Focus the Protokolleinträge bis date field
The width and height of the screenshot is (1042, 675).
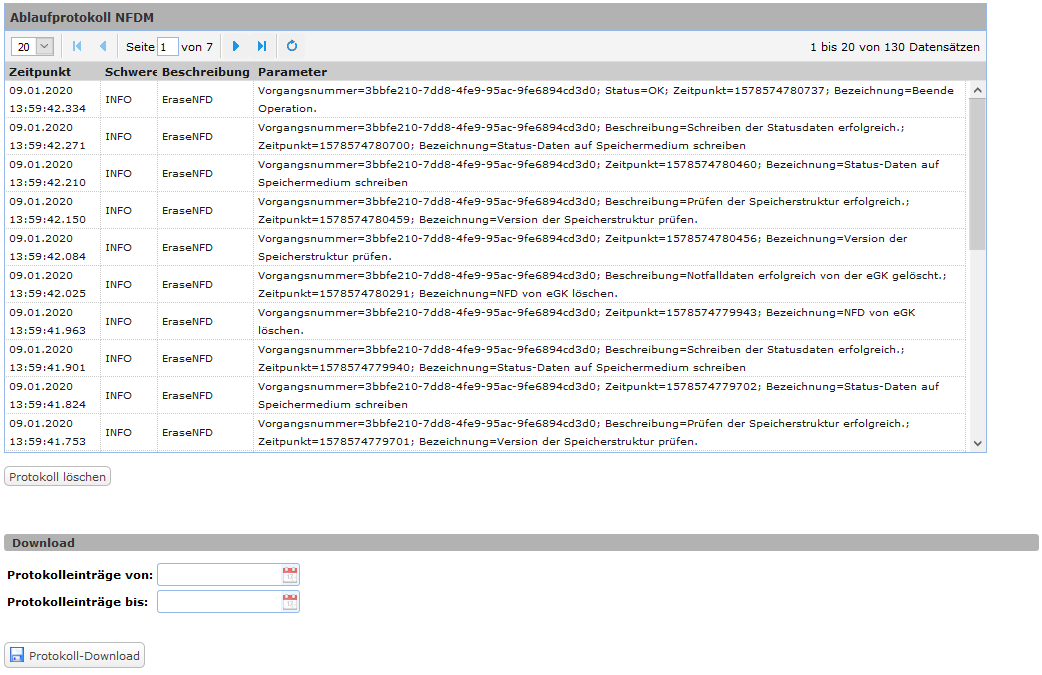(x=219, y=601)
